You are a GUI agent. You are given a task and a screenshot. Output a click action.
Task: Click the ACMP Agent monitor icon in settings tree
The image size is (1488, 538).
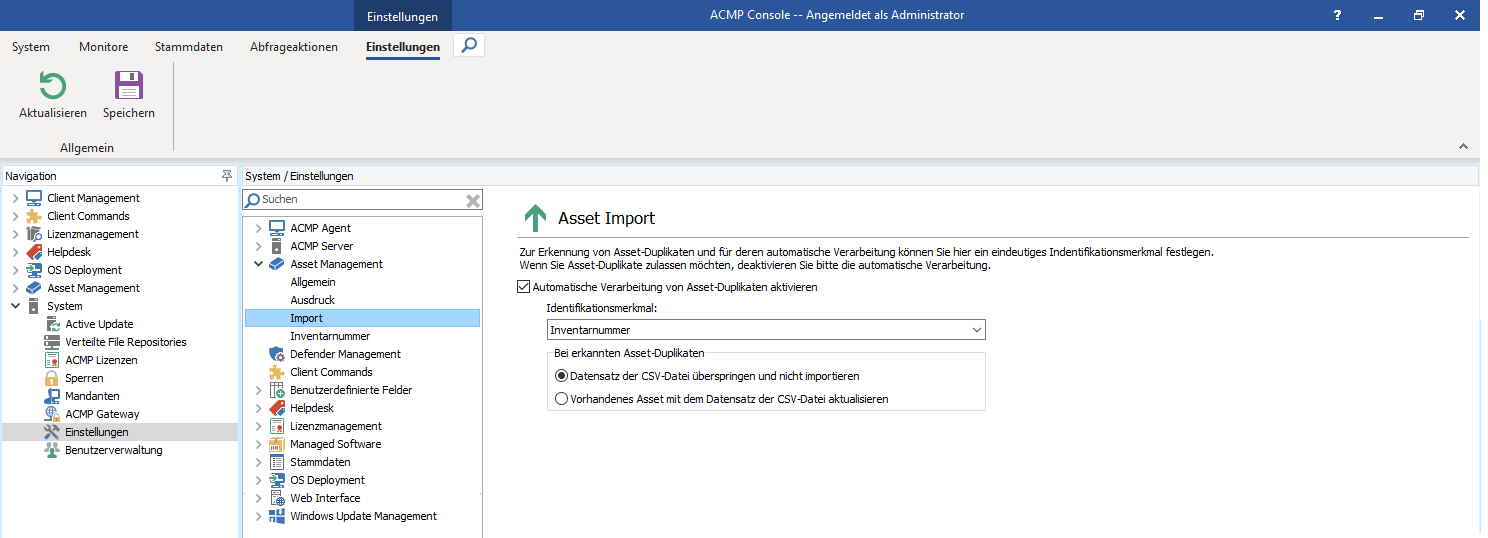[x=277, y=228]
